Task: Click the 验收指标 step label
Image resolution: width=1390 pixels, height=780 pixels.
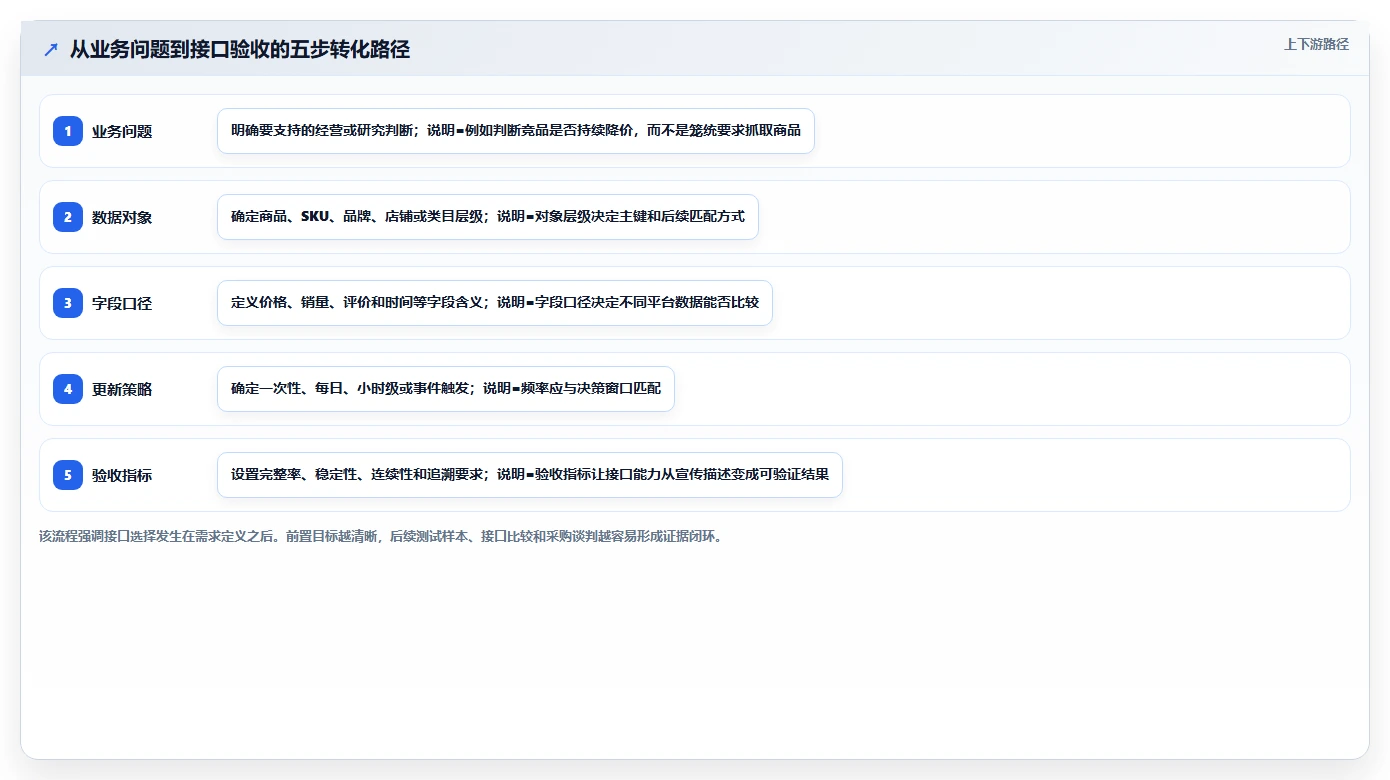Action: 122,475
